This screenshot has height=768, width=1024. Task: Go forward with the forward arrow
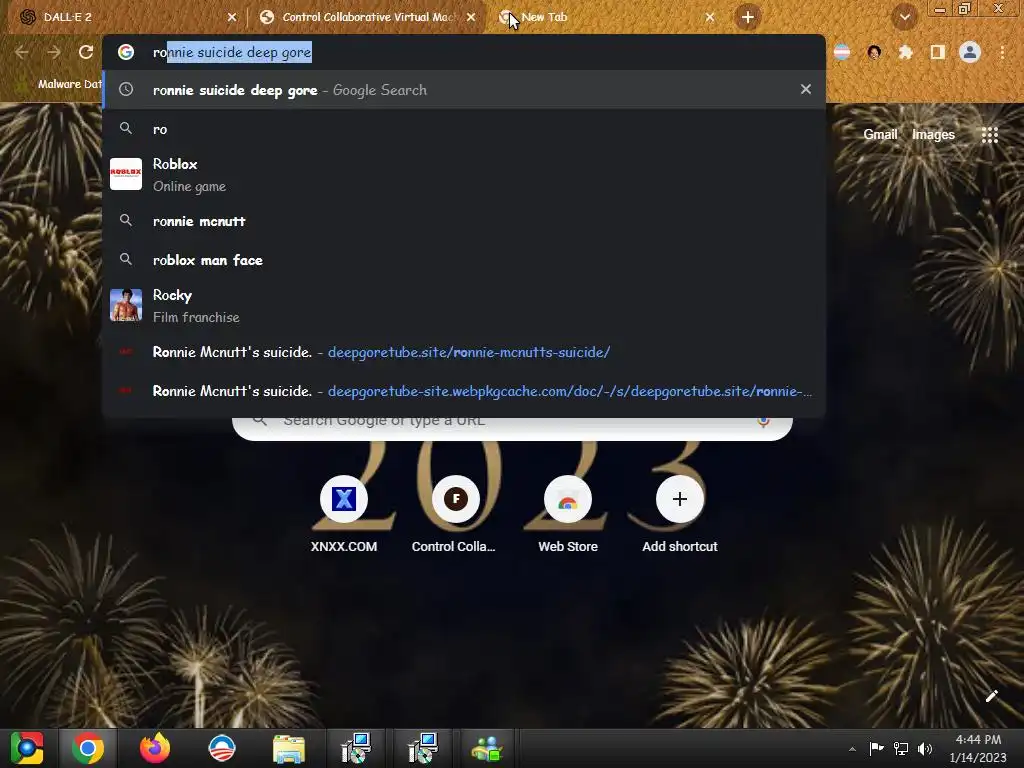point(54,52)
